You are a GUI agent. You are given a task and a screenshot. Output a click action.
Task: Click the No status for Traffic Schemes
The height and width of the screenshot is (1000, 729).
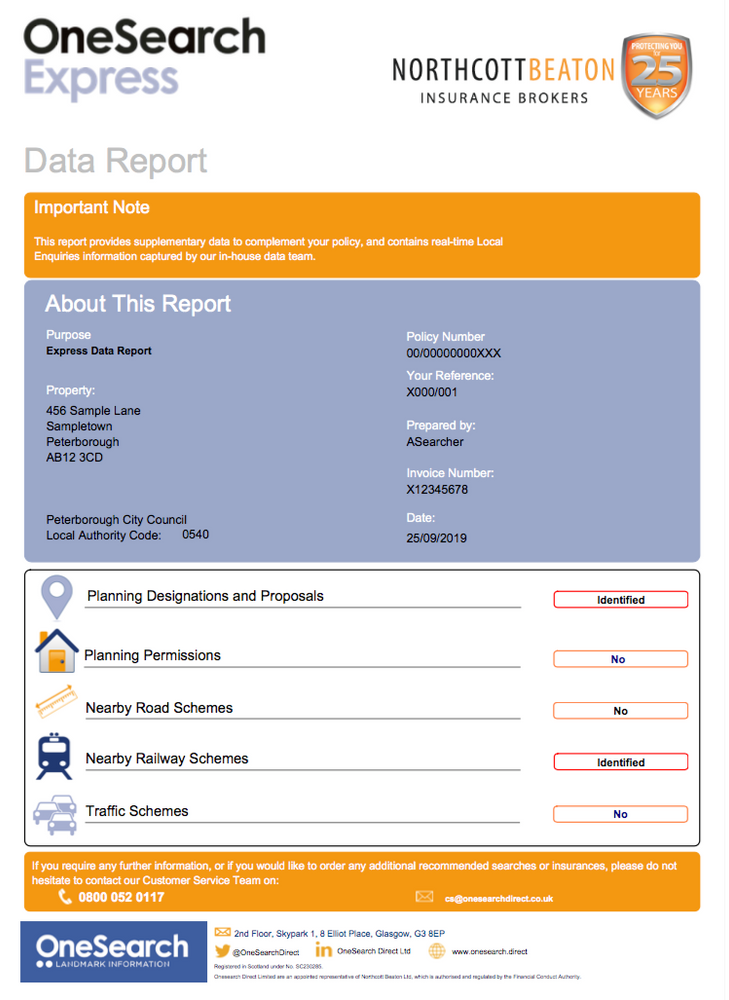point(621,814)
